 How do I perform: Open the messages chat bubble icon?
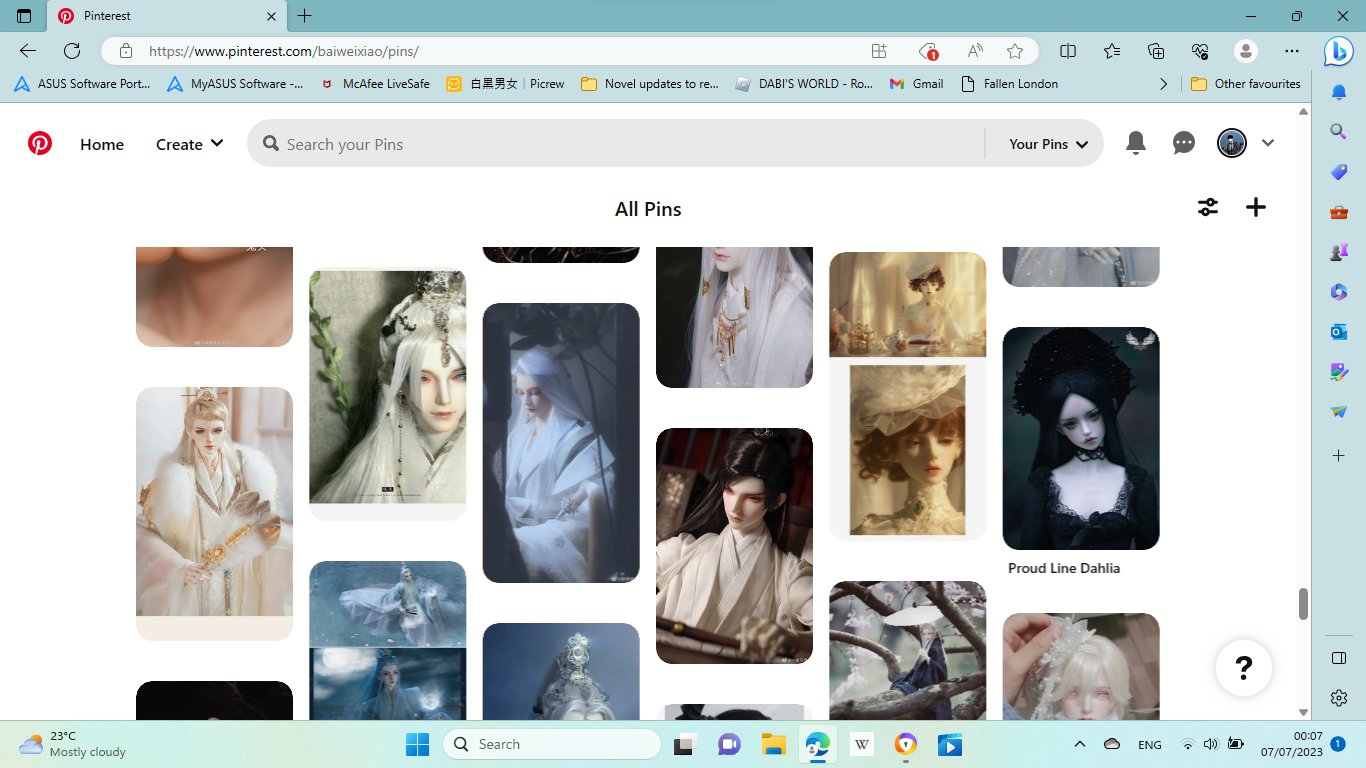(x=1183, y=143)
